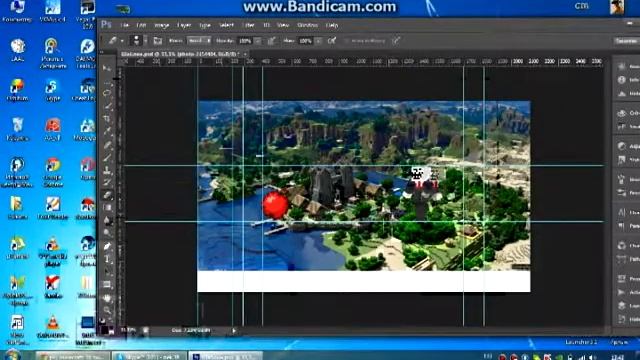Toggle the airbrush mode button
This screenshot has height=360, width=640.
tap(332, 40)
